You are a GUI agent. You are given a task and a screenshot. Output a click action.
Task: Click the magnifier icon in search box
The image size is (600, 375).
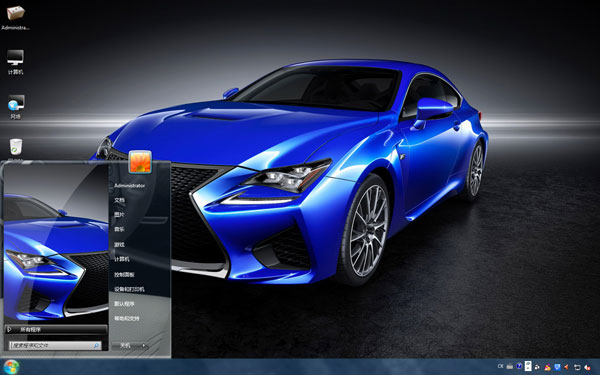[96, 346]
